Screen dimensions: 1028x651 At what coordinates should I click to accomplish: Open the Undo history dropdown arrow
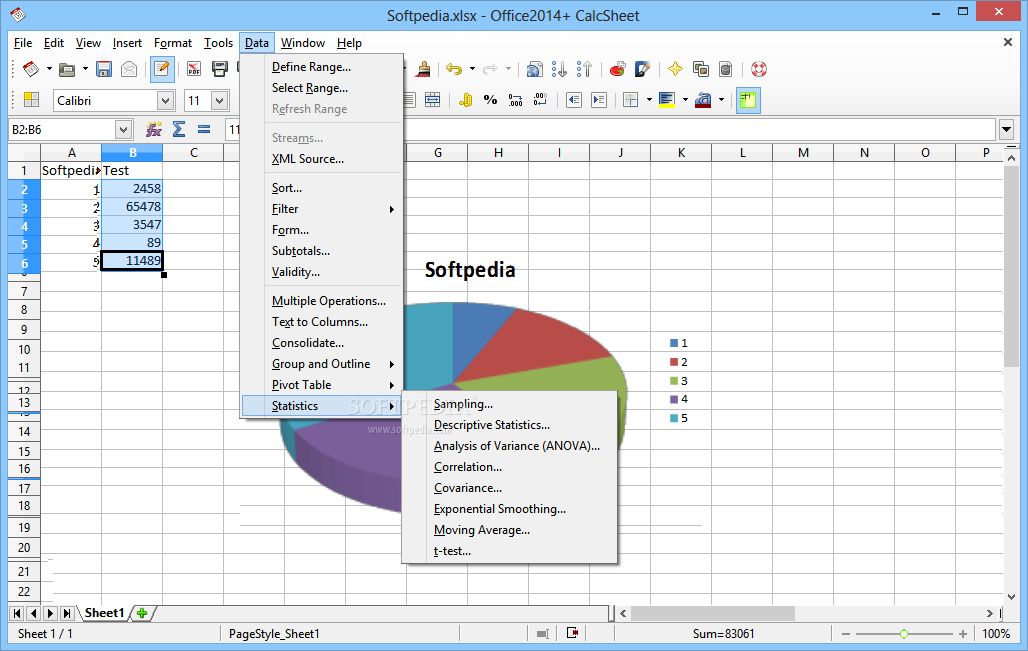tap(472, 69)
